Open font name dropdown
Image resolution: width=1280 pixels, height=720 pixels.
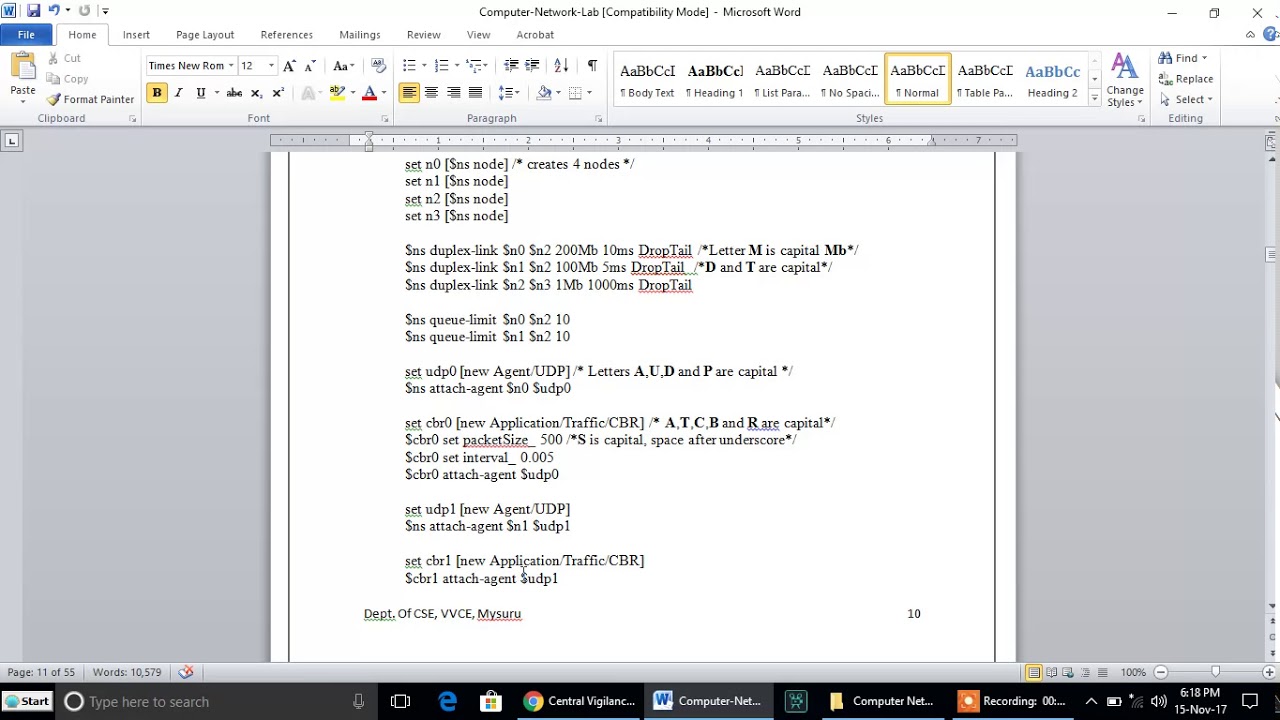(x=231, y=66)
